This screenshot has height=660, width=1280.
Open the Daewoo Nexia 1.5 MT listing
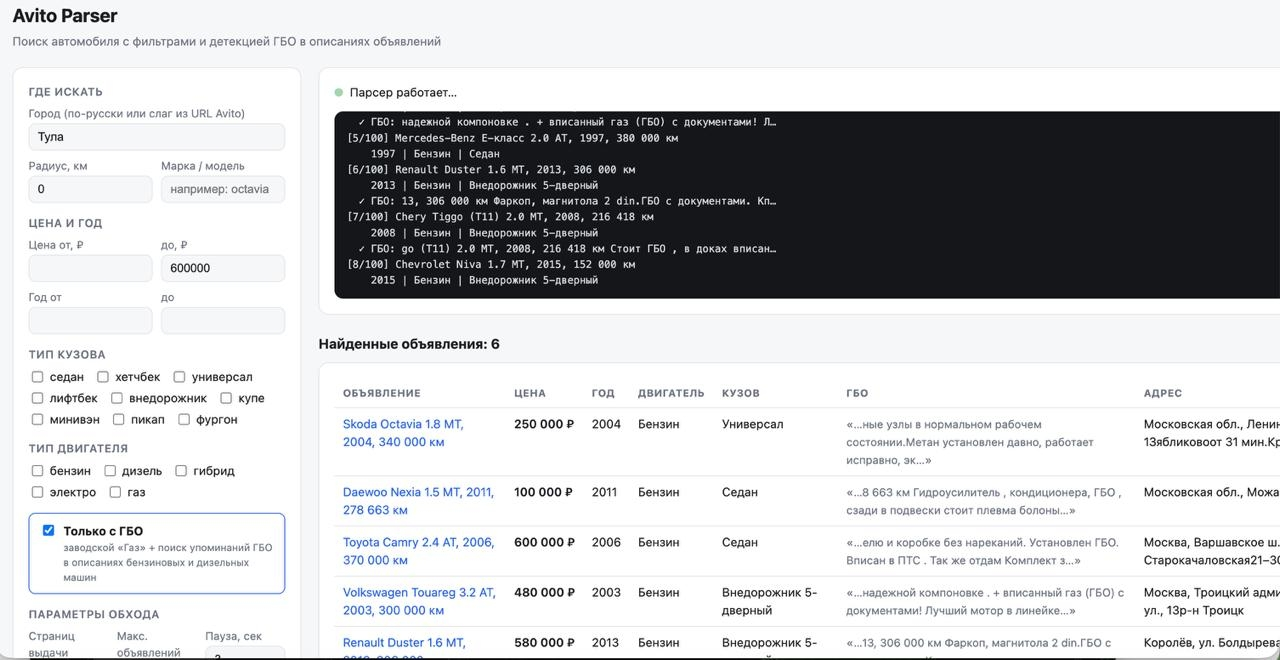pos(418,501)
